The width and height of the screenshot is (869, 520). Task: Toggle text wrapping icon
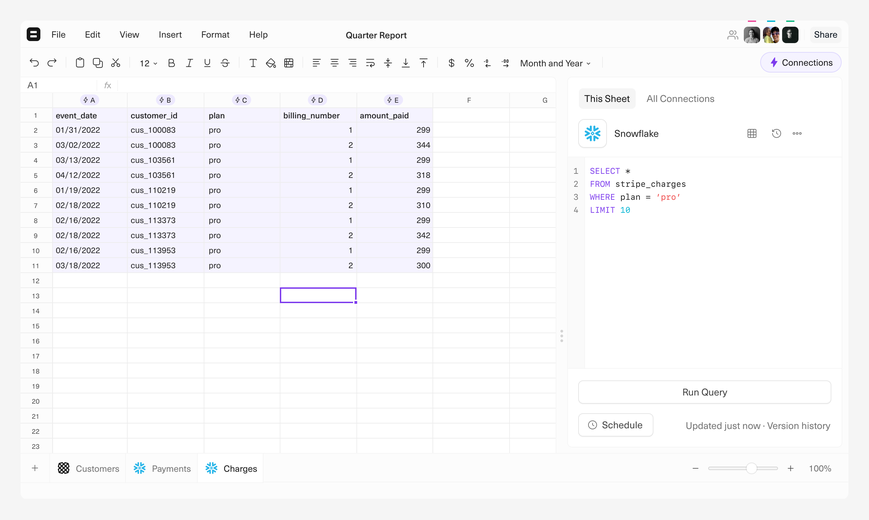[x=370, y=63]
